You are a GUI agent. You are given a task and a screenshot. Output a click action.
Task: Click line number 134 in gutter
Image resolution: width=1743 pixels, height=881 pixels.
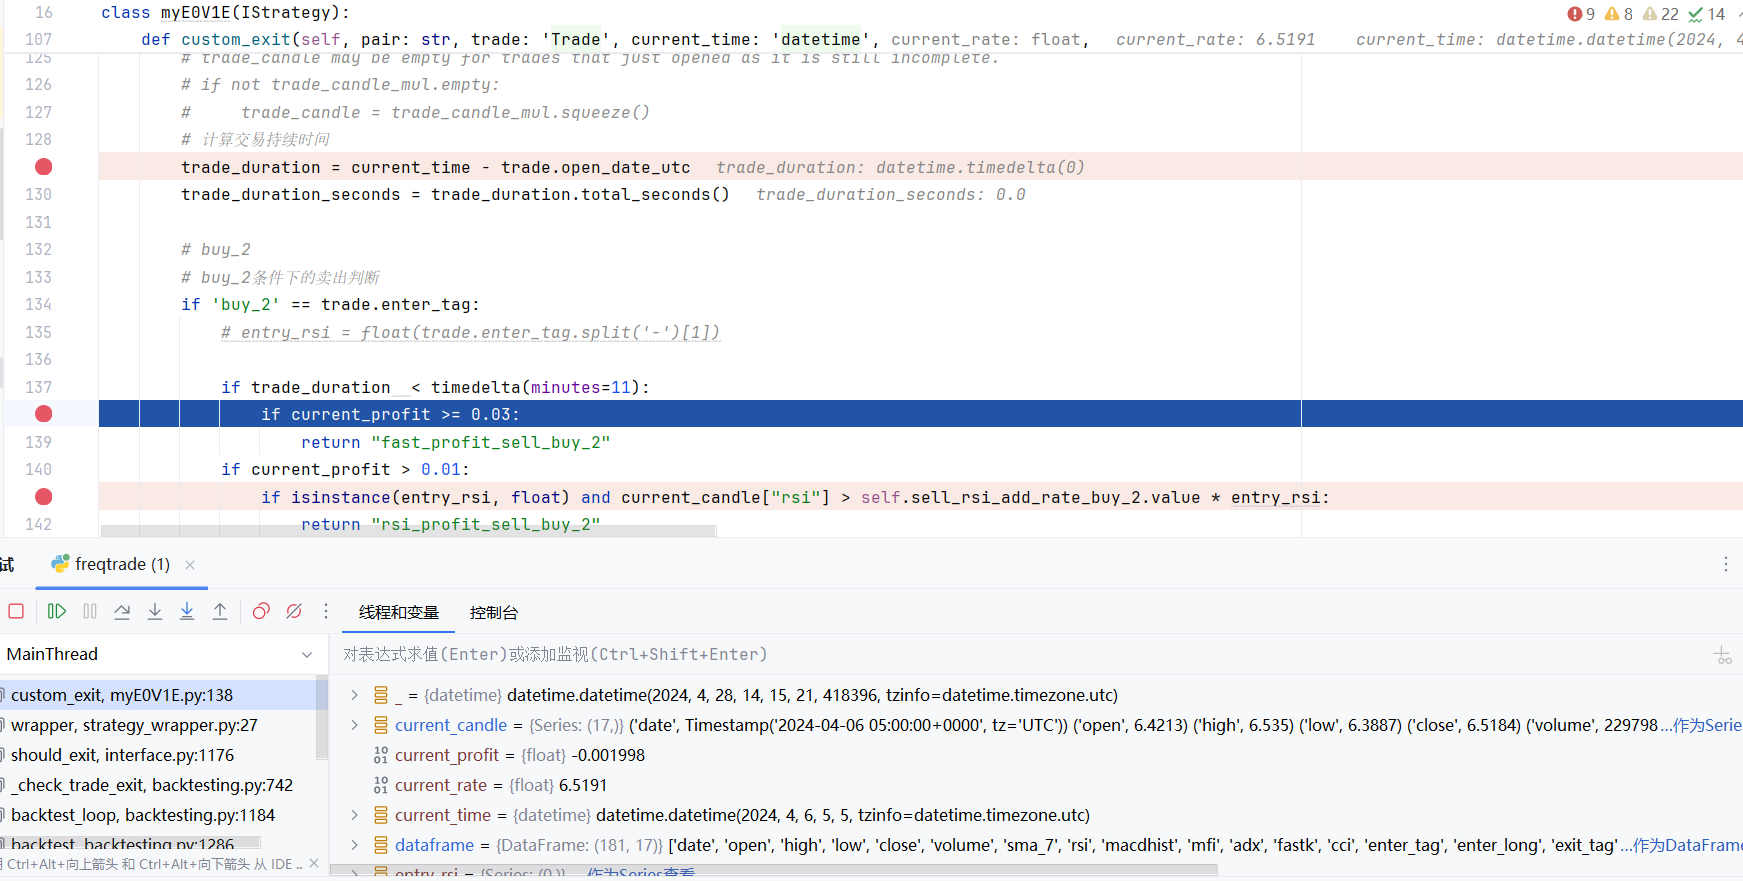(x=38, y=304)
